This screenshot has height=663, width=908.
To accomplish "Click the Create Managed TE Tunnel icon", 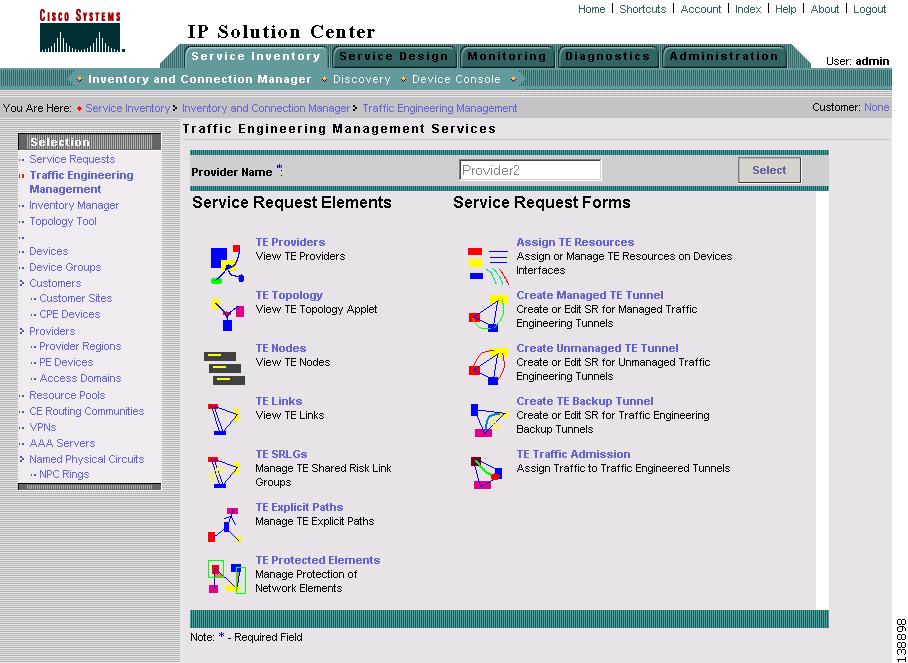I will [x=488, y=313].
